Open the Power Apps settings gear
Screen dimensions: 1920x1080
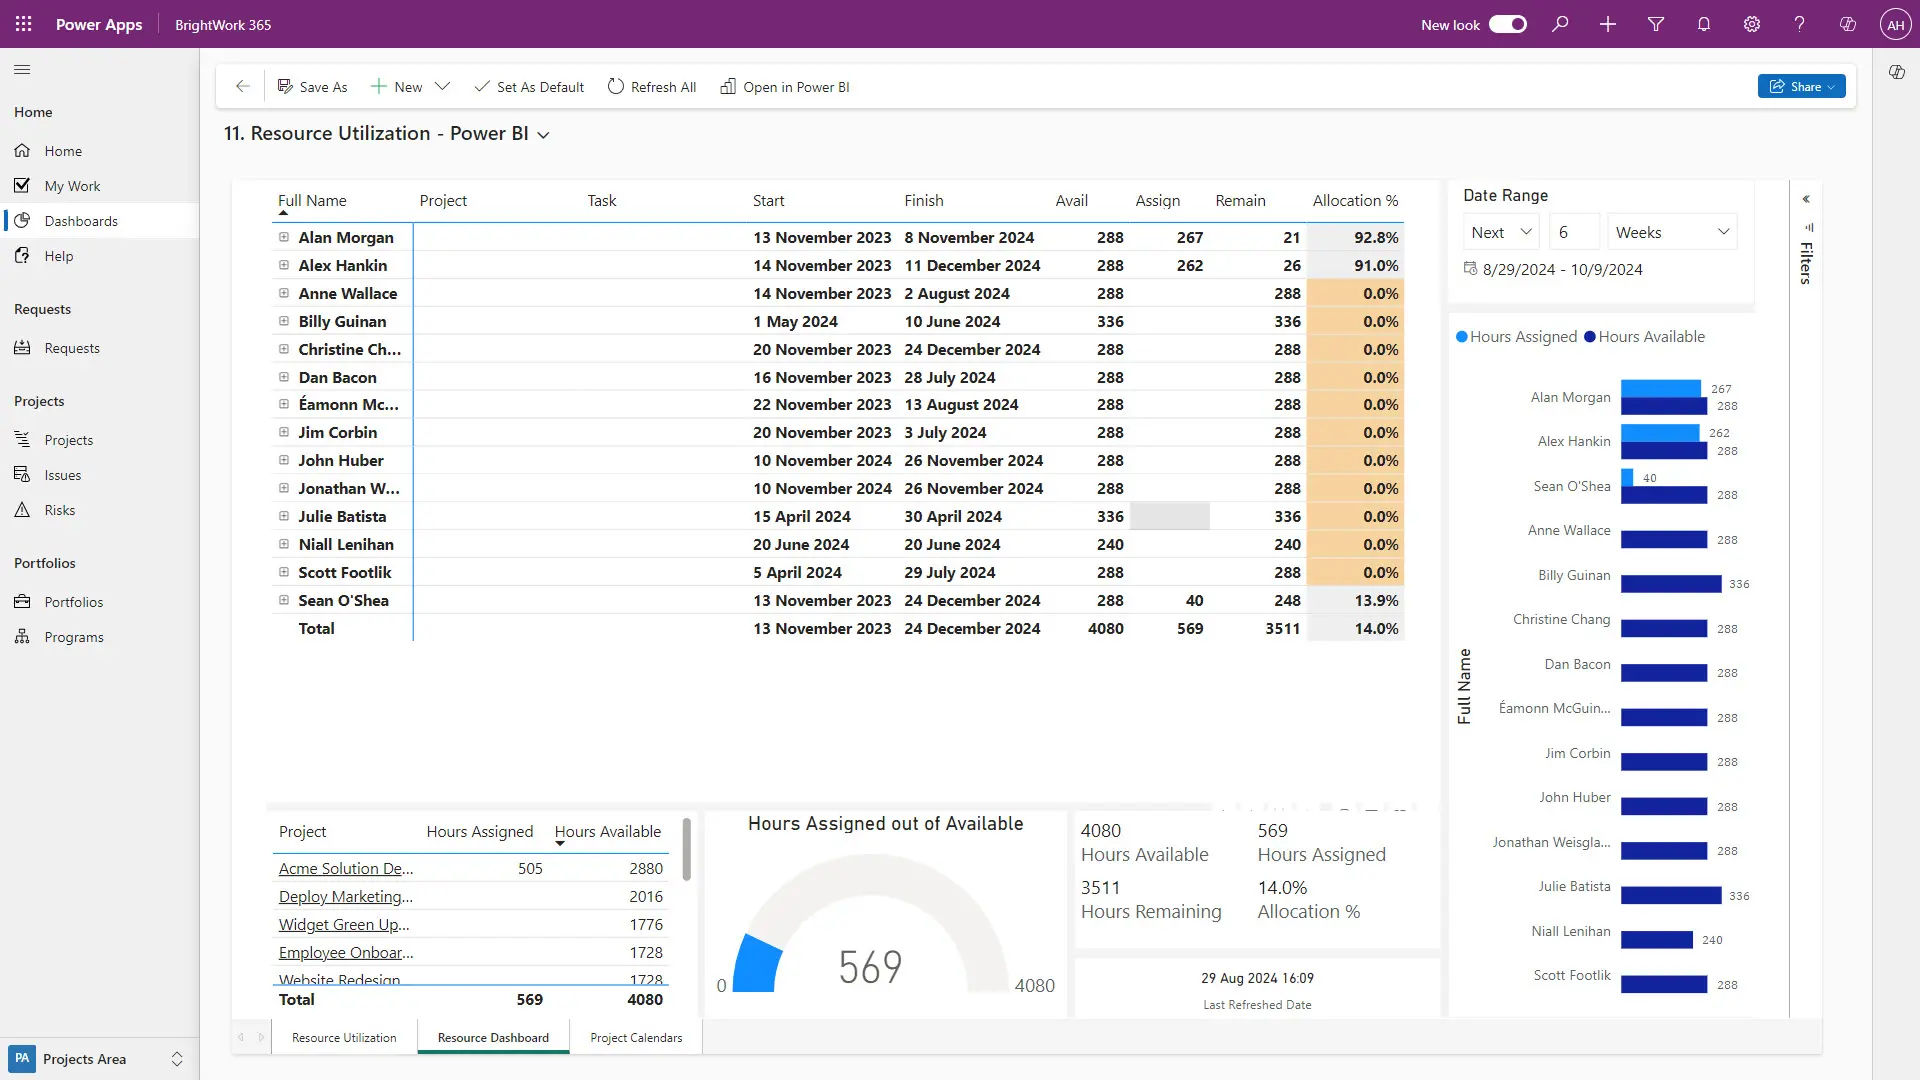coord(1751,24)
